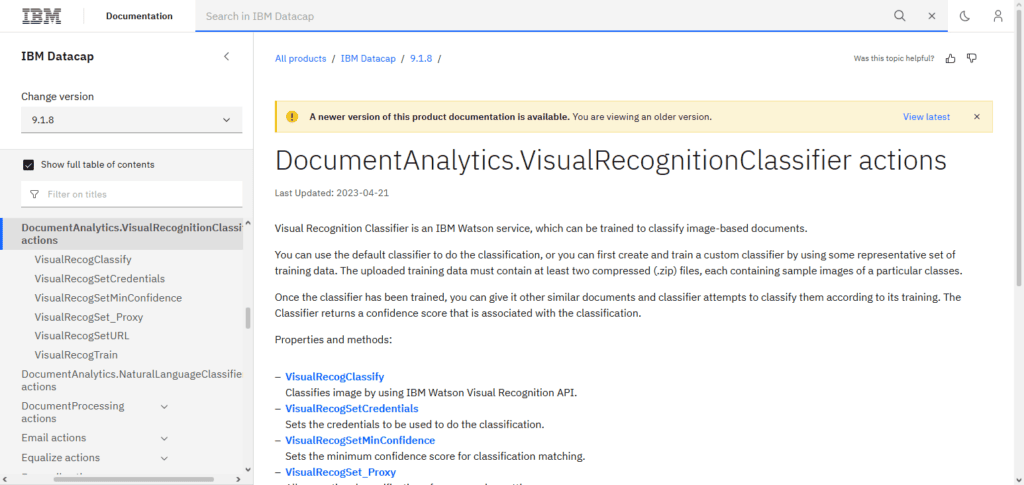Click the page title heading

click(611, 160)
